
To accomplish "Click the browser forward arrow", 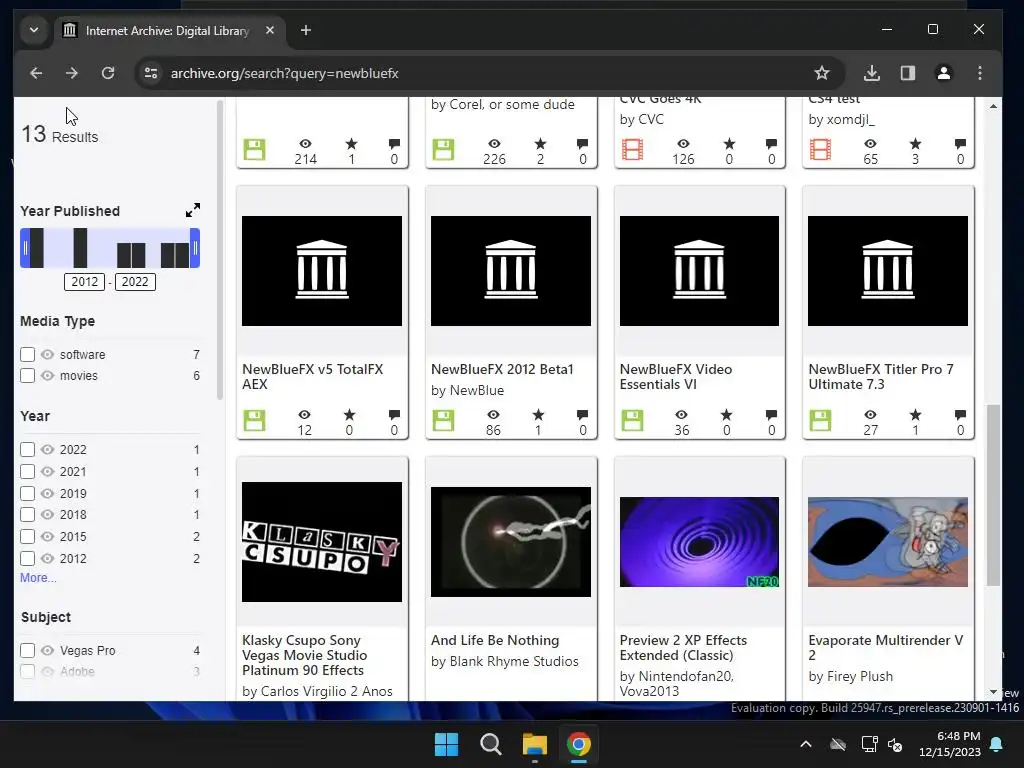I will pos(72,73).
